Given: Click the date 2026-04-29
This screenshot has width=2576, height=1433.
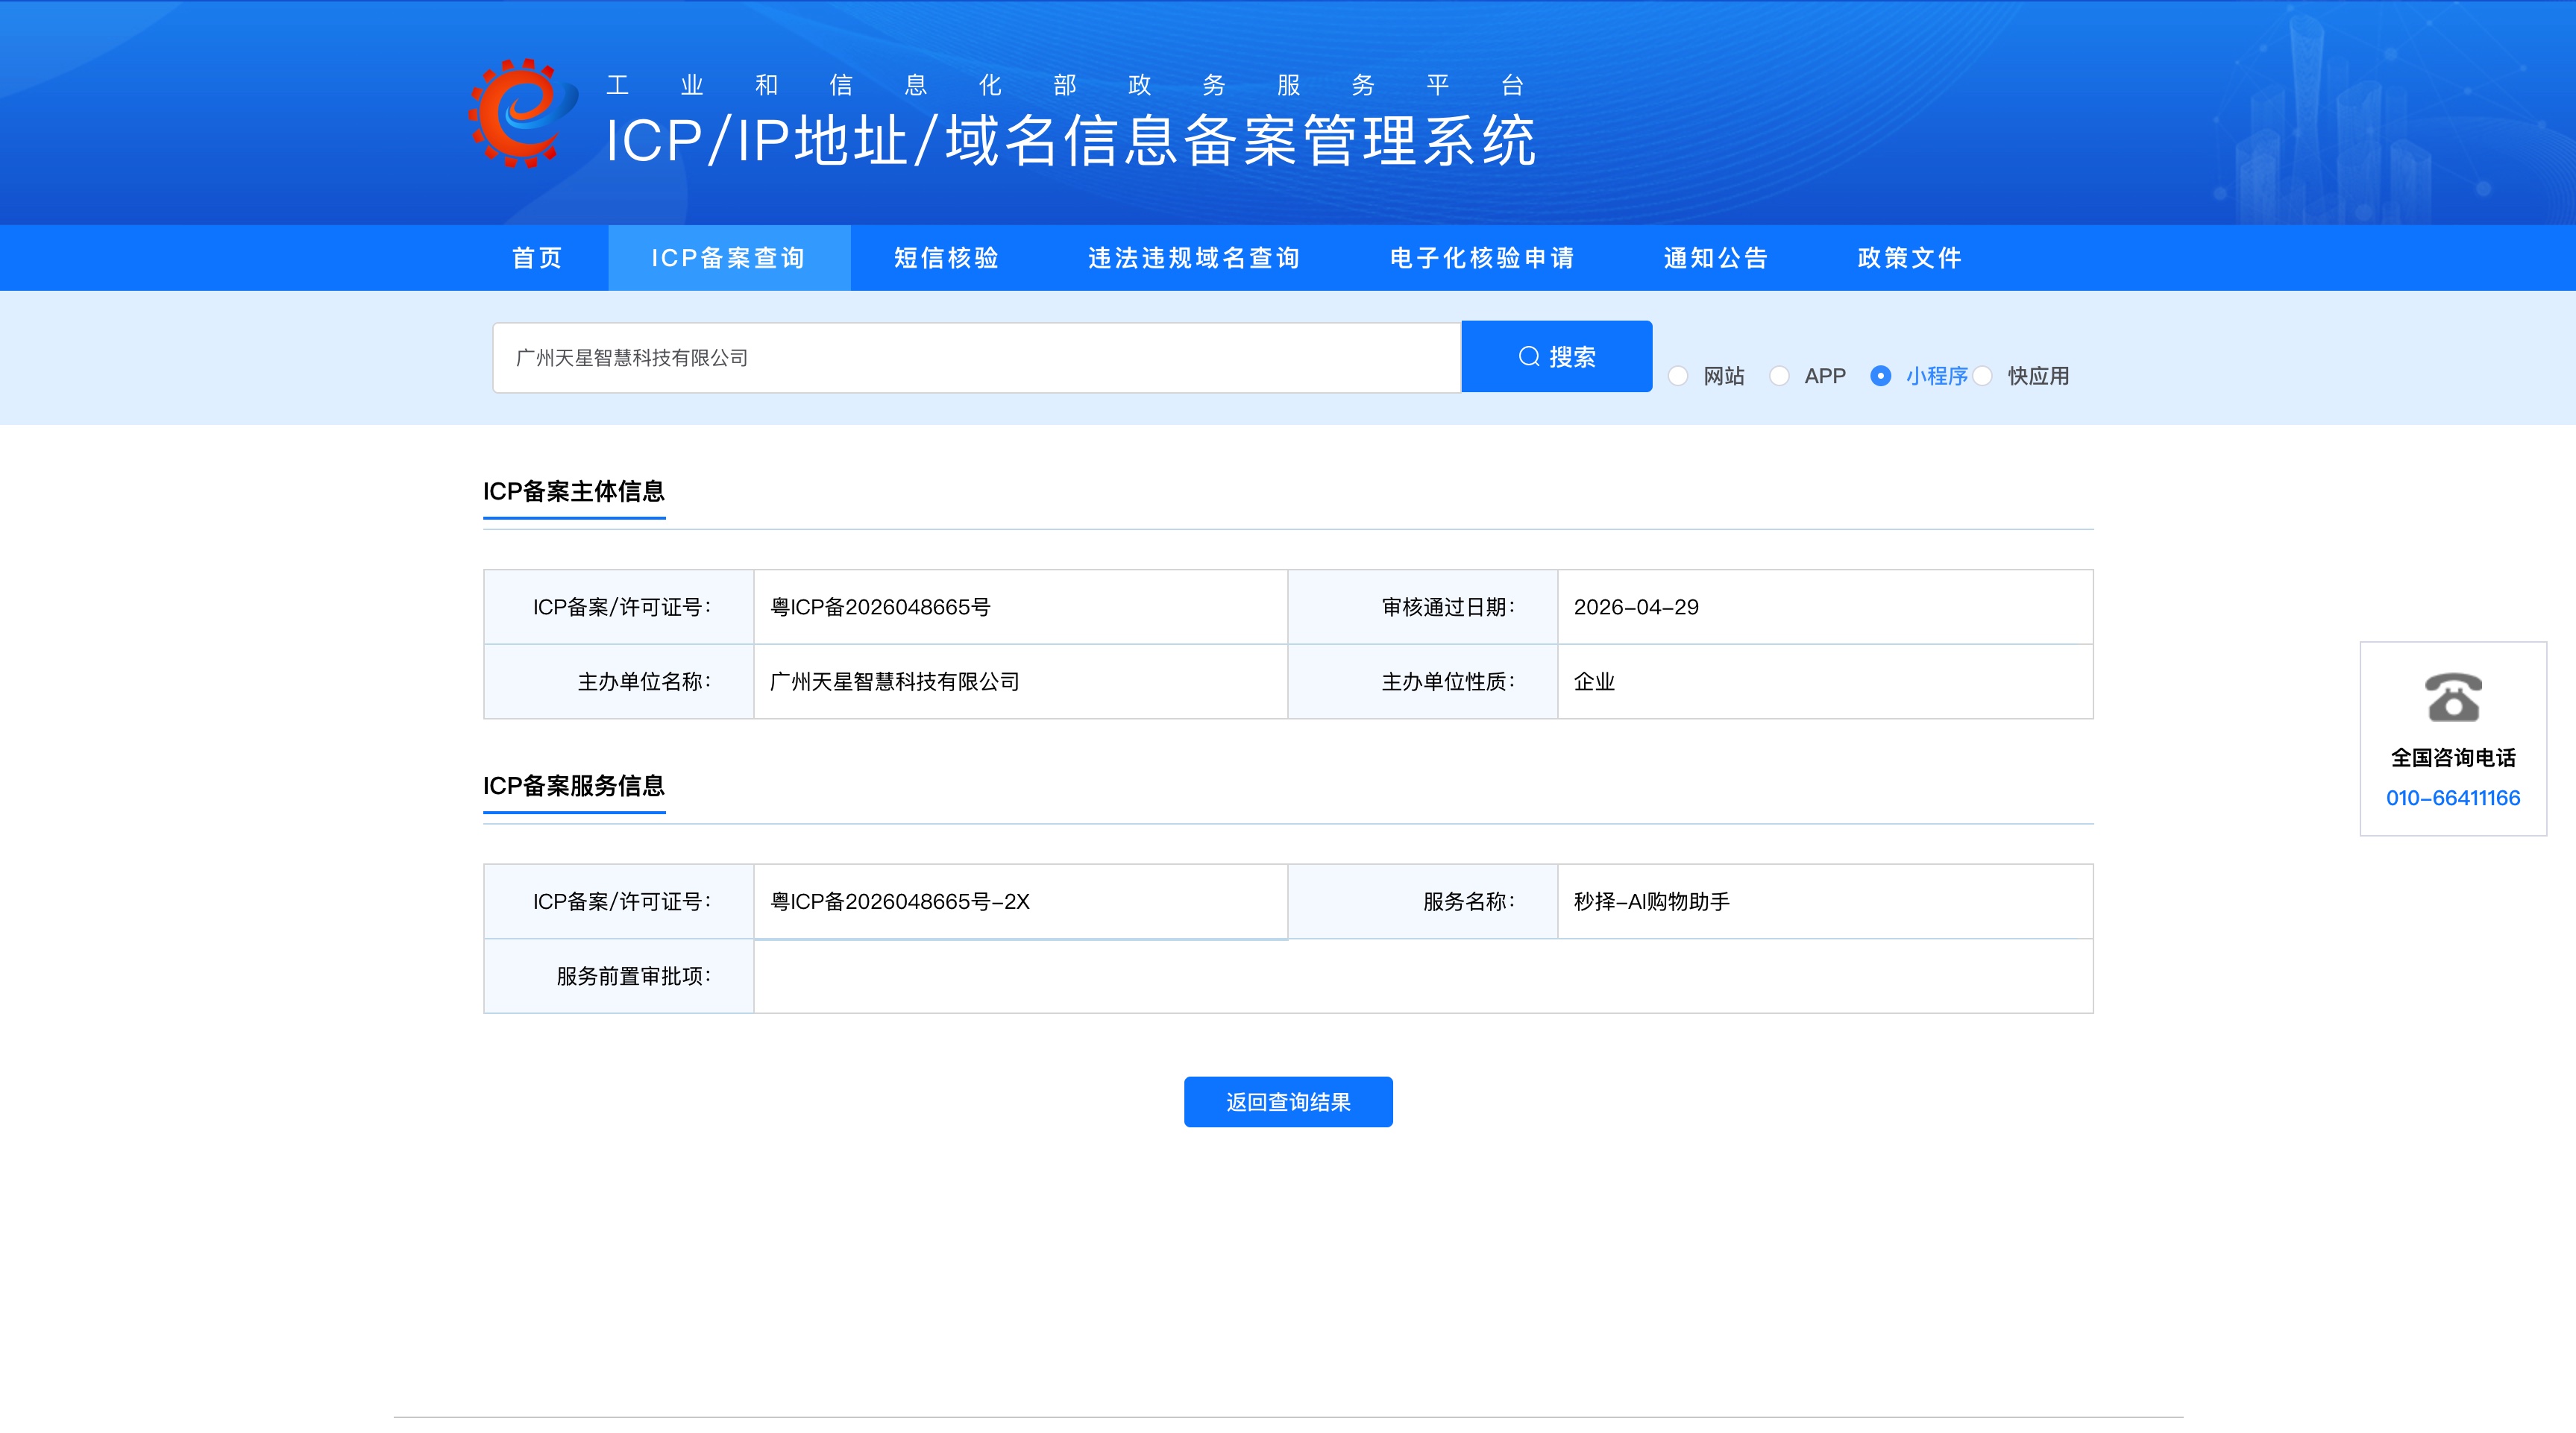Looking at the screenshot, I should pos(1636,607).
